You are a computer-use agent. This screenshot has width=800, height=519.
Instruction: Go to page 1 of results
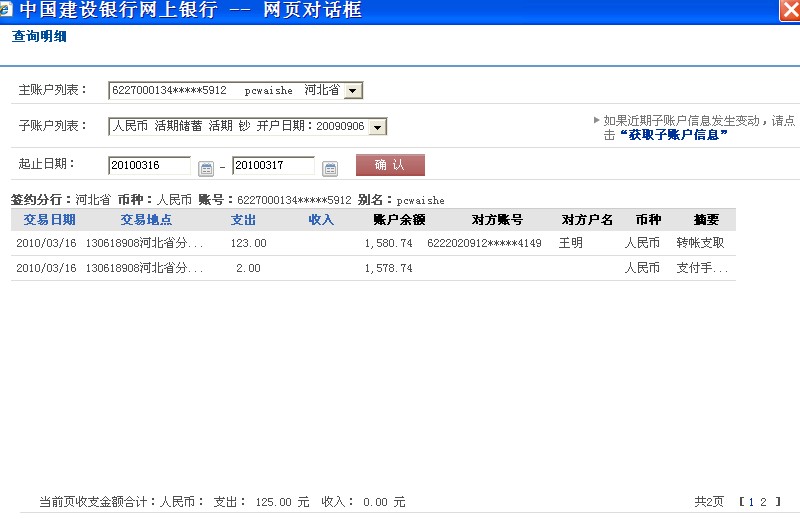pos(751,502)
